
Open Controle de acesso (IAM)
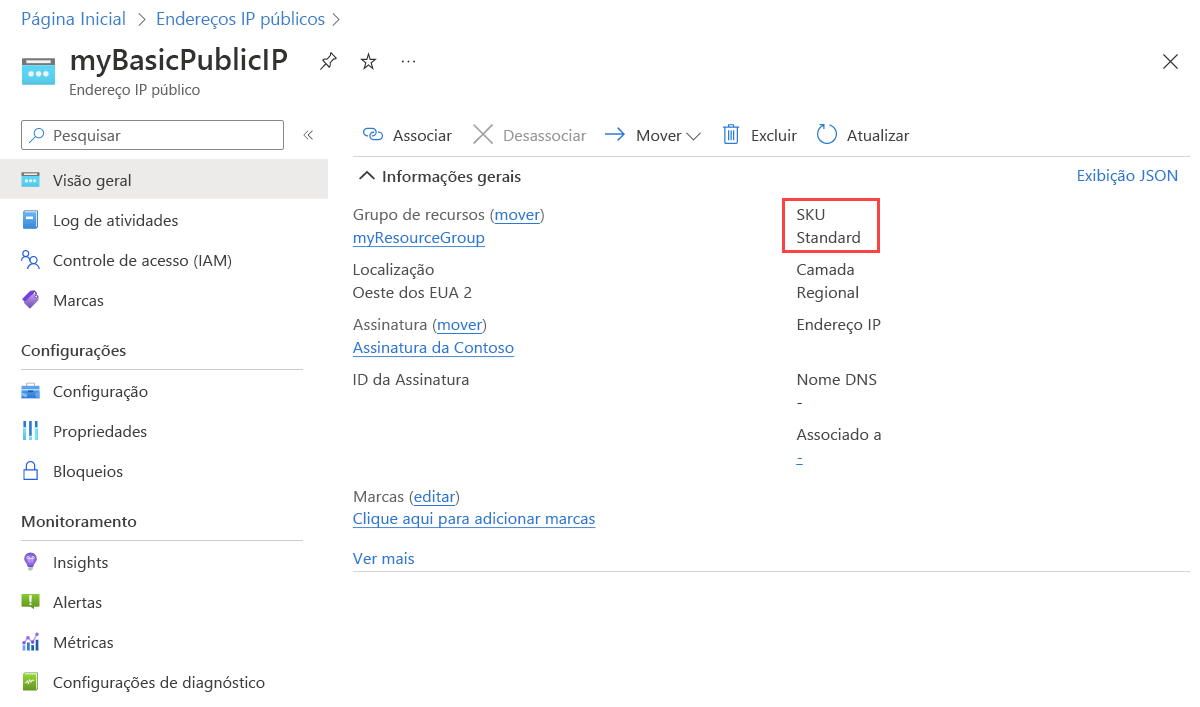pos(142,261)
